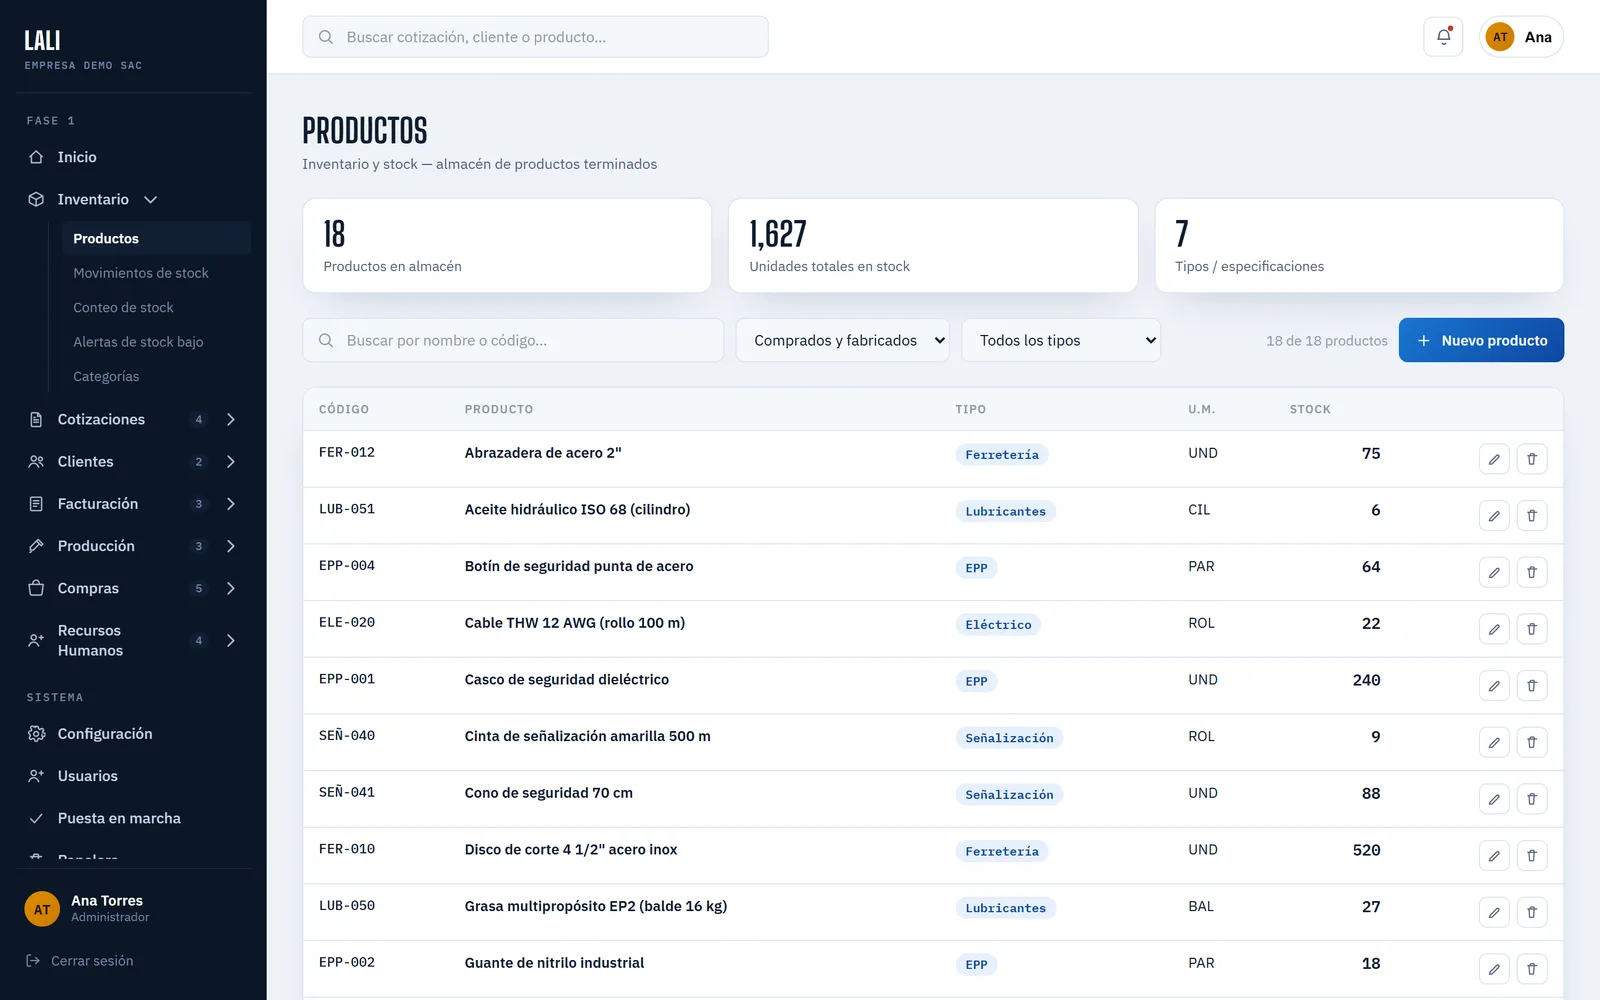Edit the Disco de corte 4 1/2" row
Screen dimensions: 1600x1000
(x=1494, y=856)
